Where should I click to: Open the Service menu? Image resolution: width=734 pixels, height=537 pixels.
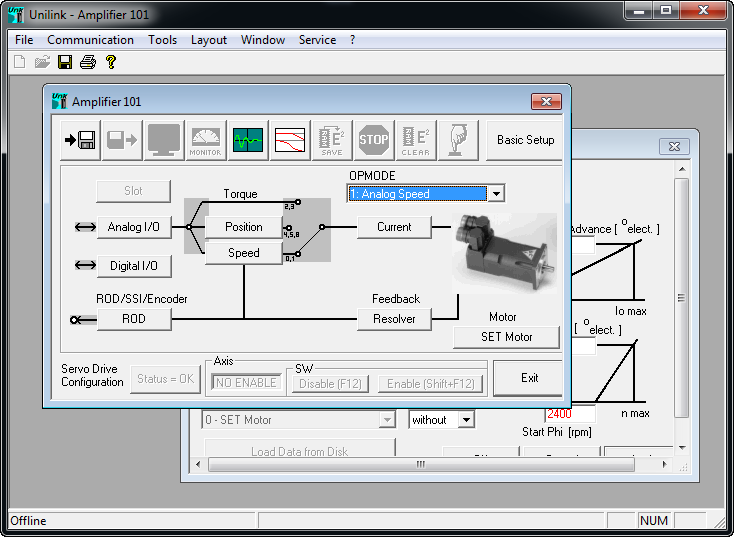pos(317,40)
